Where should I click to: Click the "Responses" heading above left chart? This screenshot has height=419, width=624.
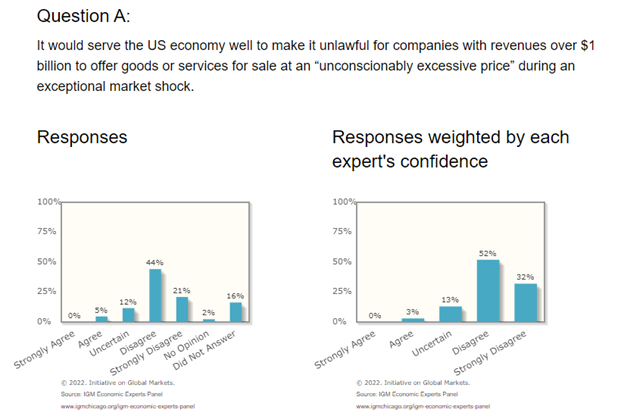pyautogui.click(x=81, y=137)
